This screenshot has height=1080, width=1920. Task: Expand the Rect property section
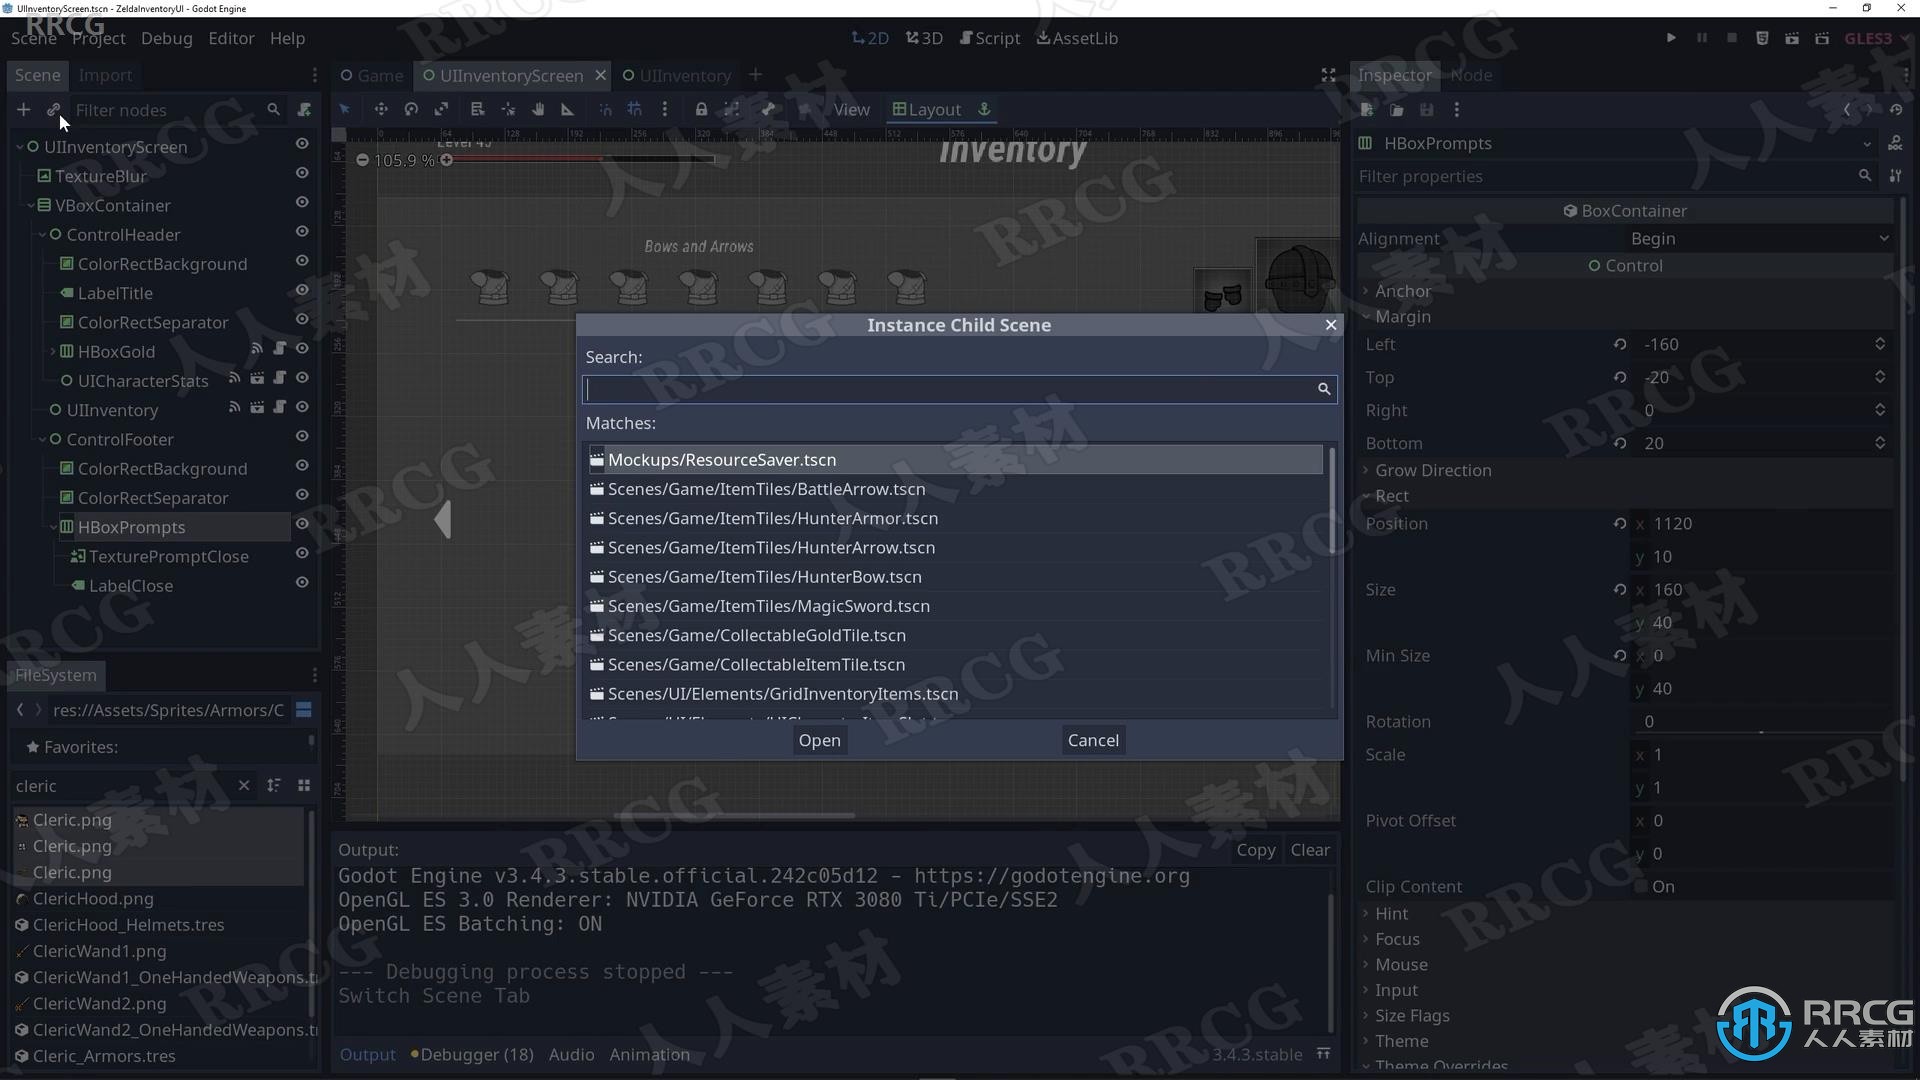[1393, 495]
